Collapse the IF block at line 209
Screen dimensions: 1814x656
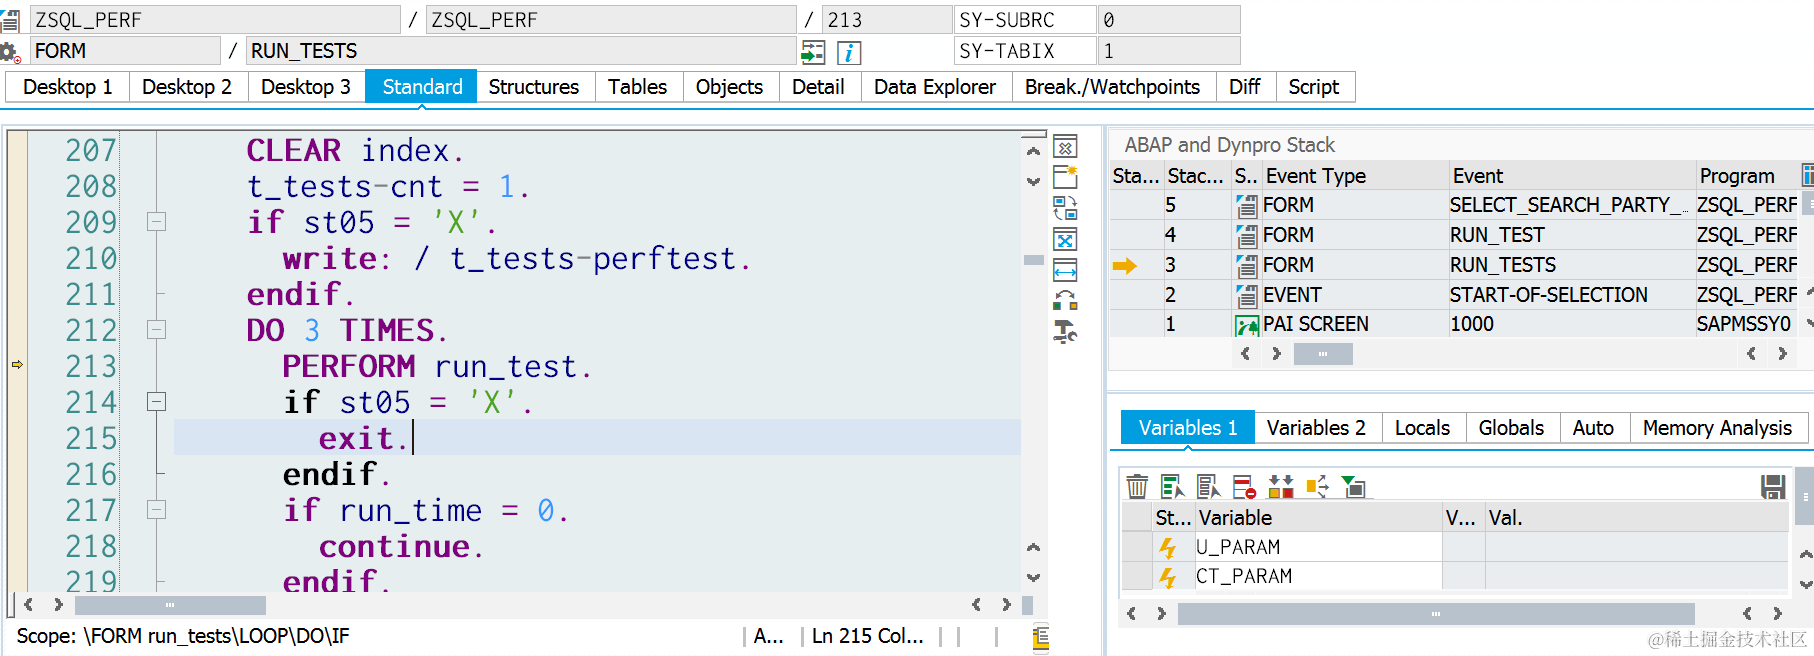tap(156, 222)
